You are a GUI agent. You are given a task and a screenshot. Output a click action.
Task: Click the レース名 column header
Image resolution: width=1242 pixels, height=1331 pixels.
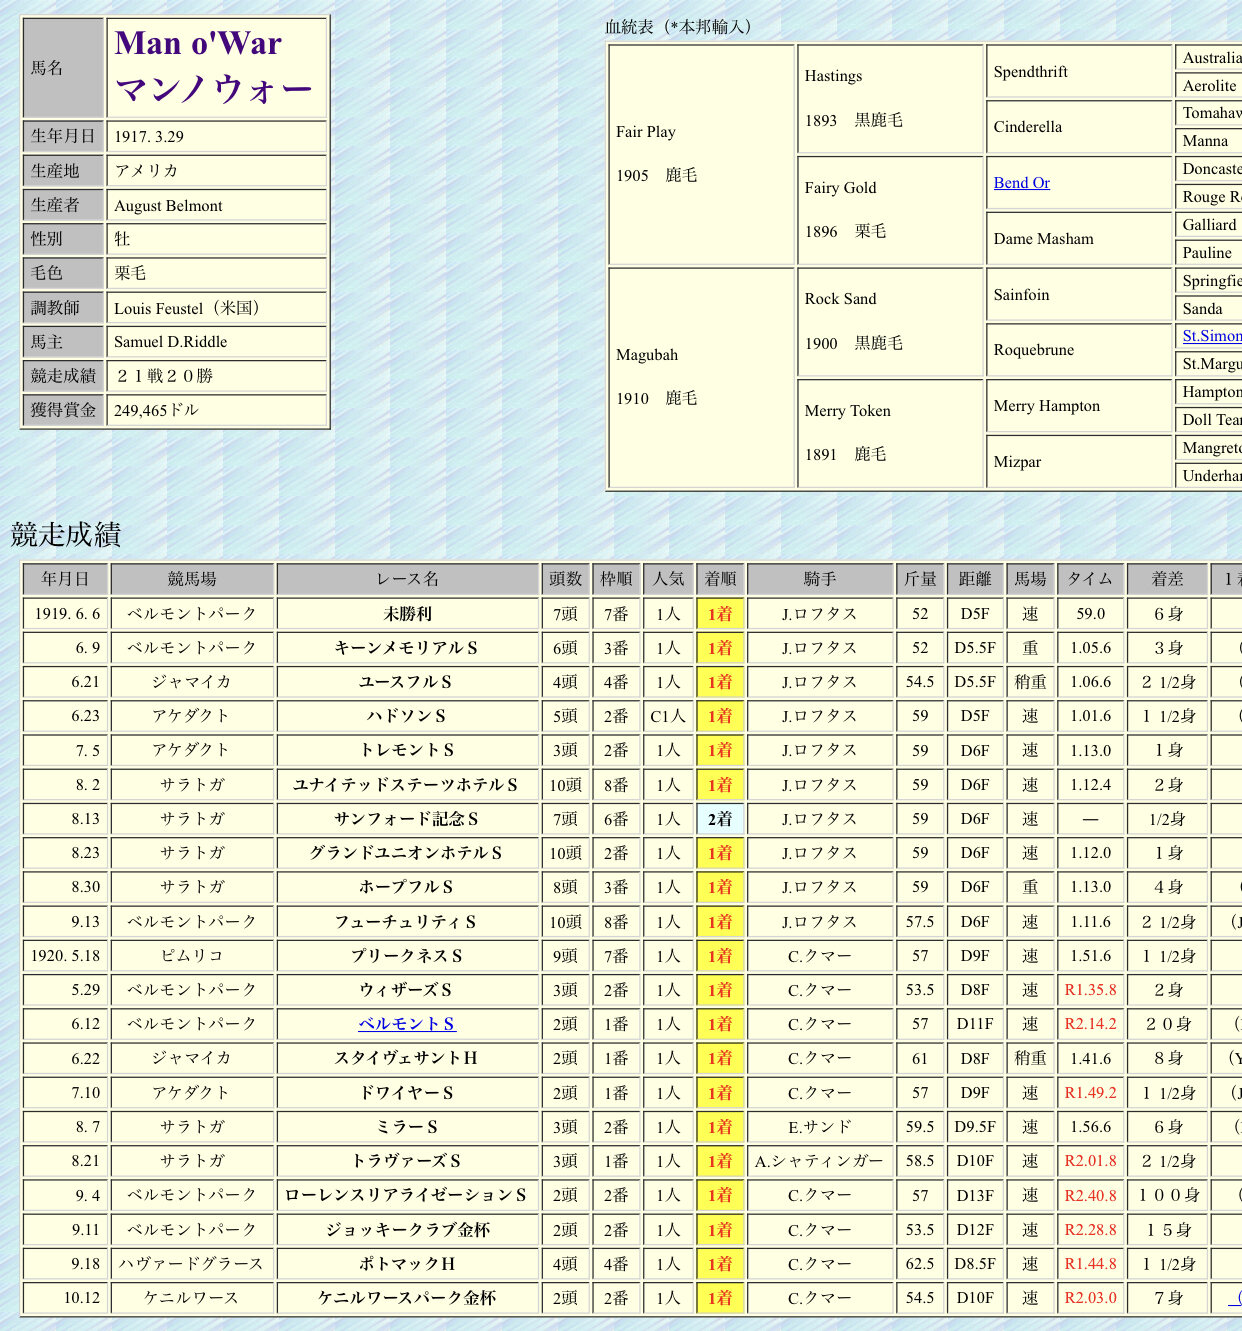click(x=407, y=579)
